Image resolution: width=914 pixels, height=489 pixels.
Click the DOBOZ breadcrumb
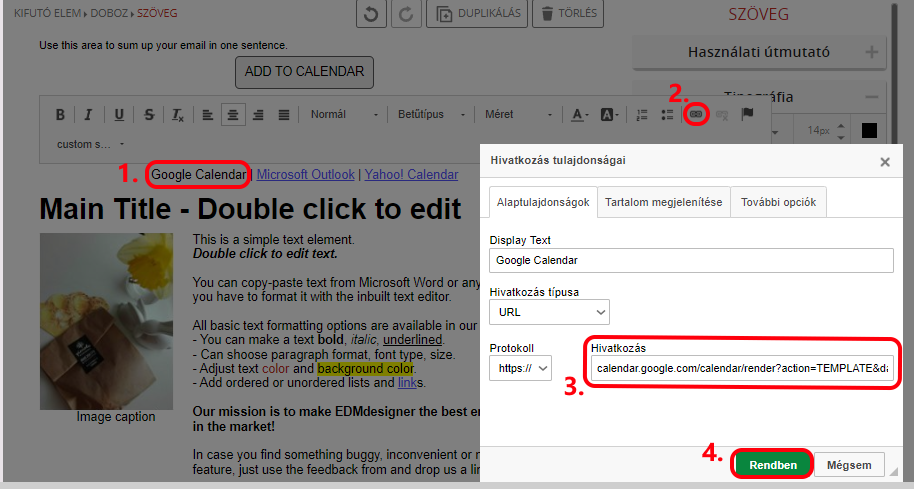coord(108,13)
